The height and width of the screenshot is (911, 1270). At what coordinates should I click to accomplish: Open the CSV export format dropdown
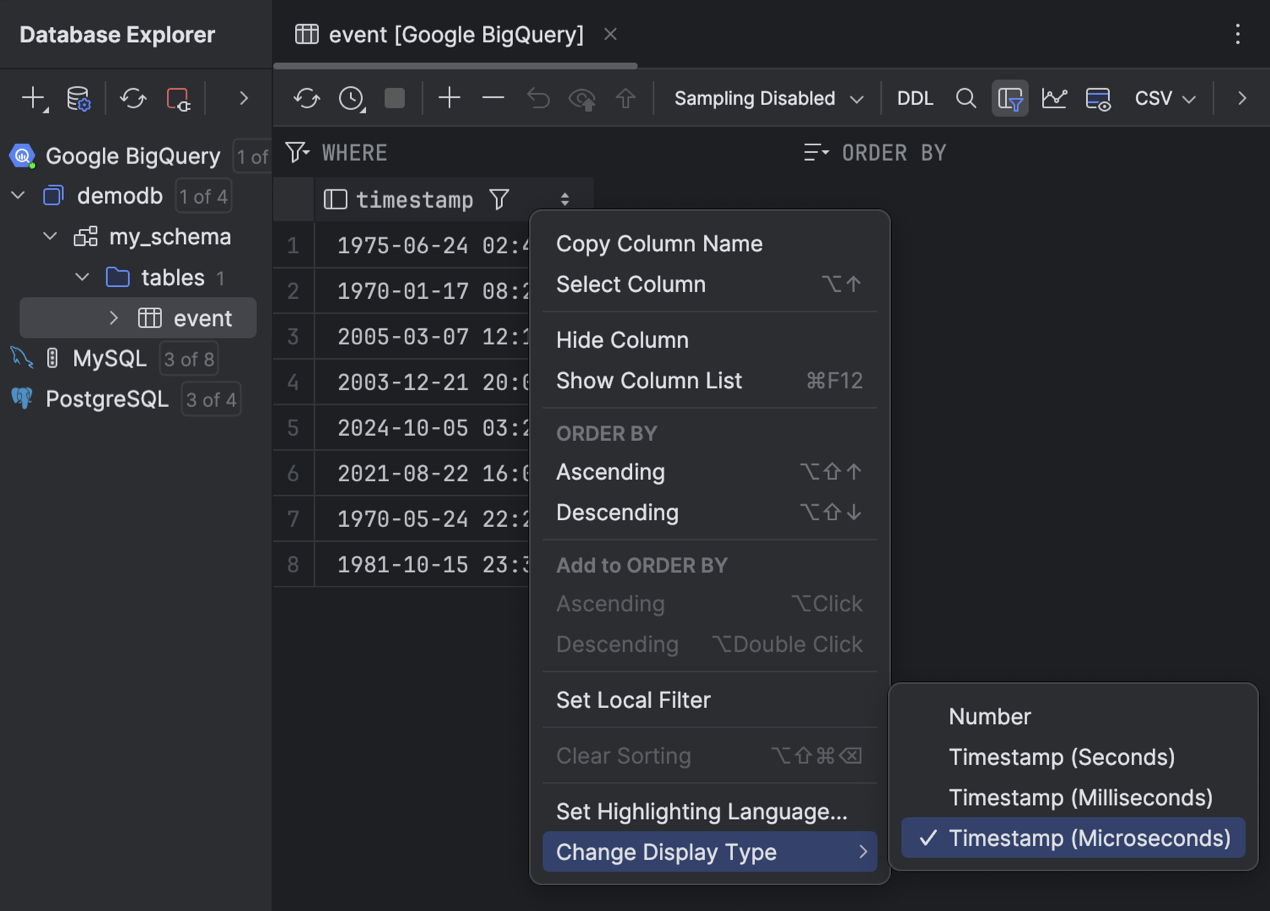click(x=1165, y=98)
